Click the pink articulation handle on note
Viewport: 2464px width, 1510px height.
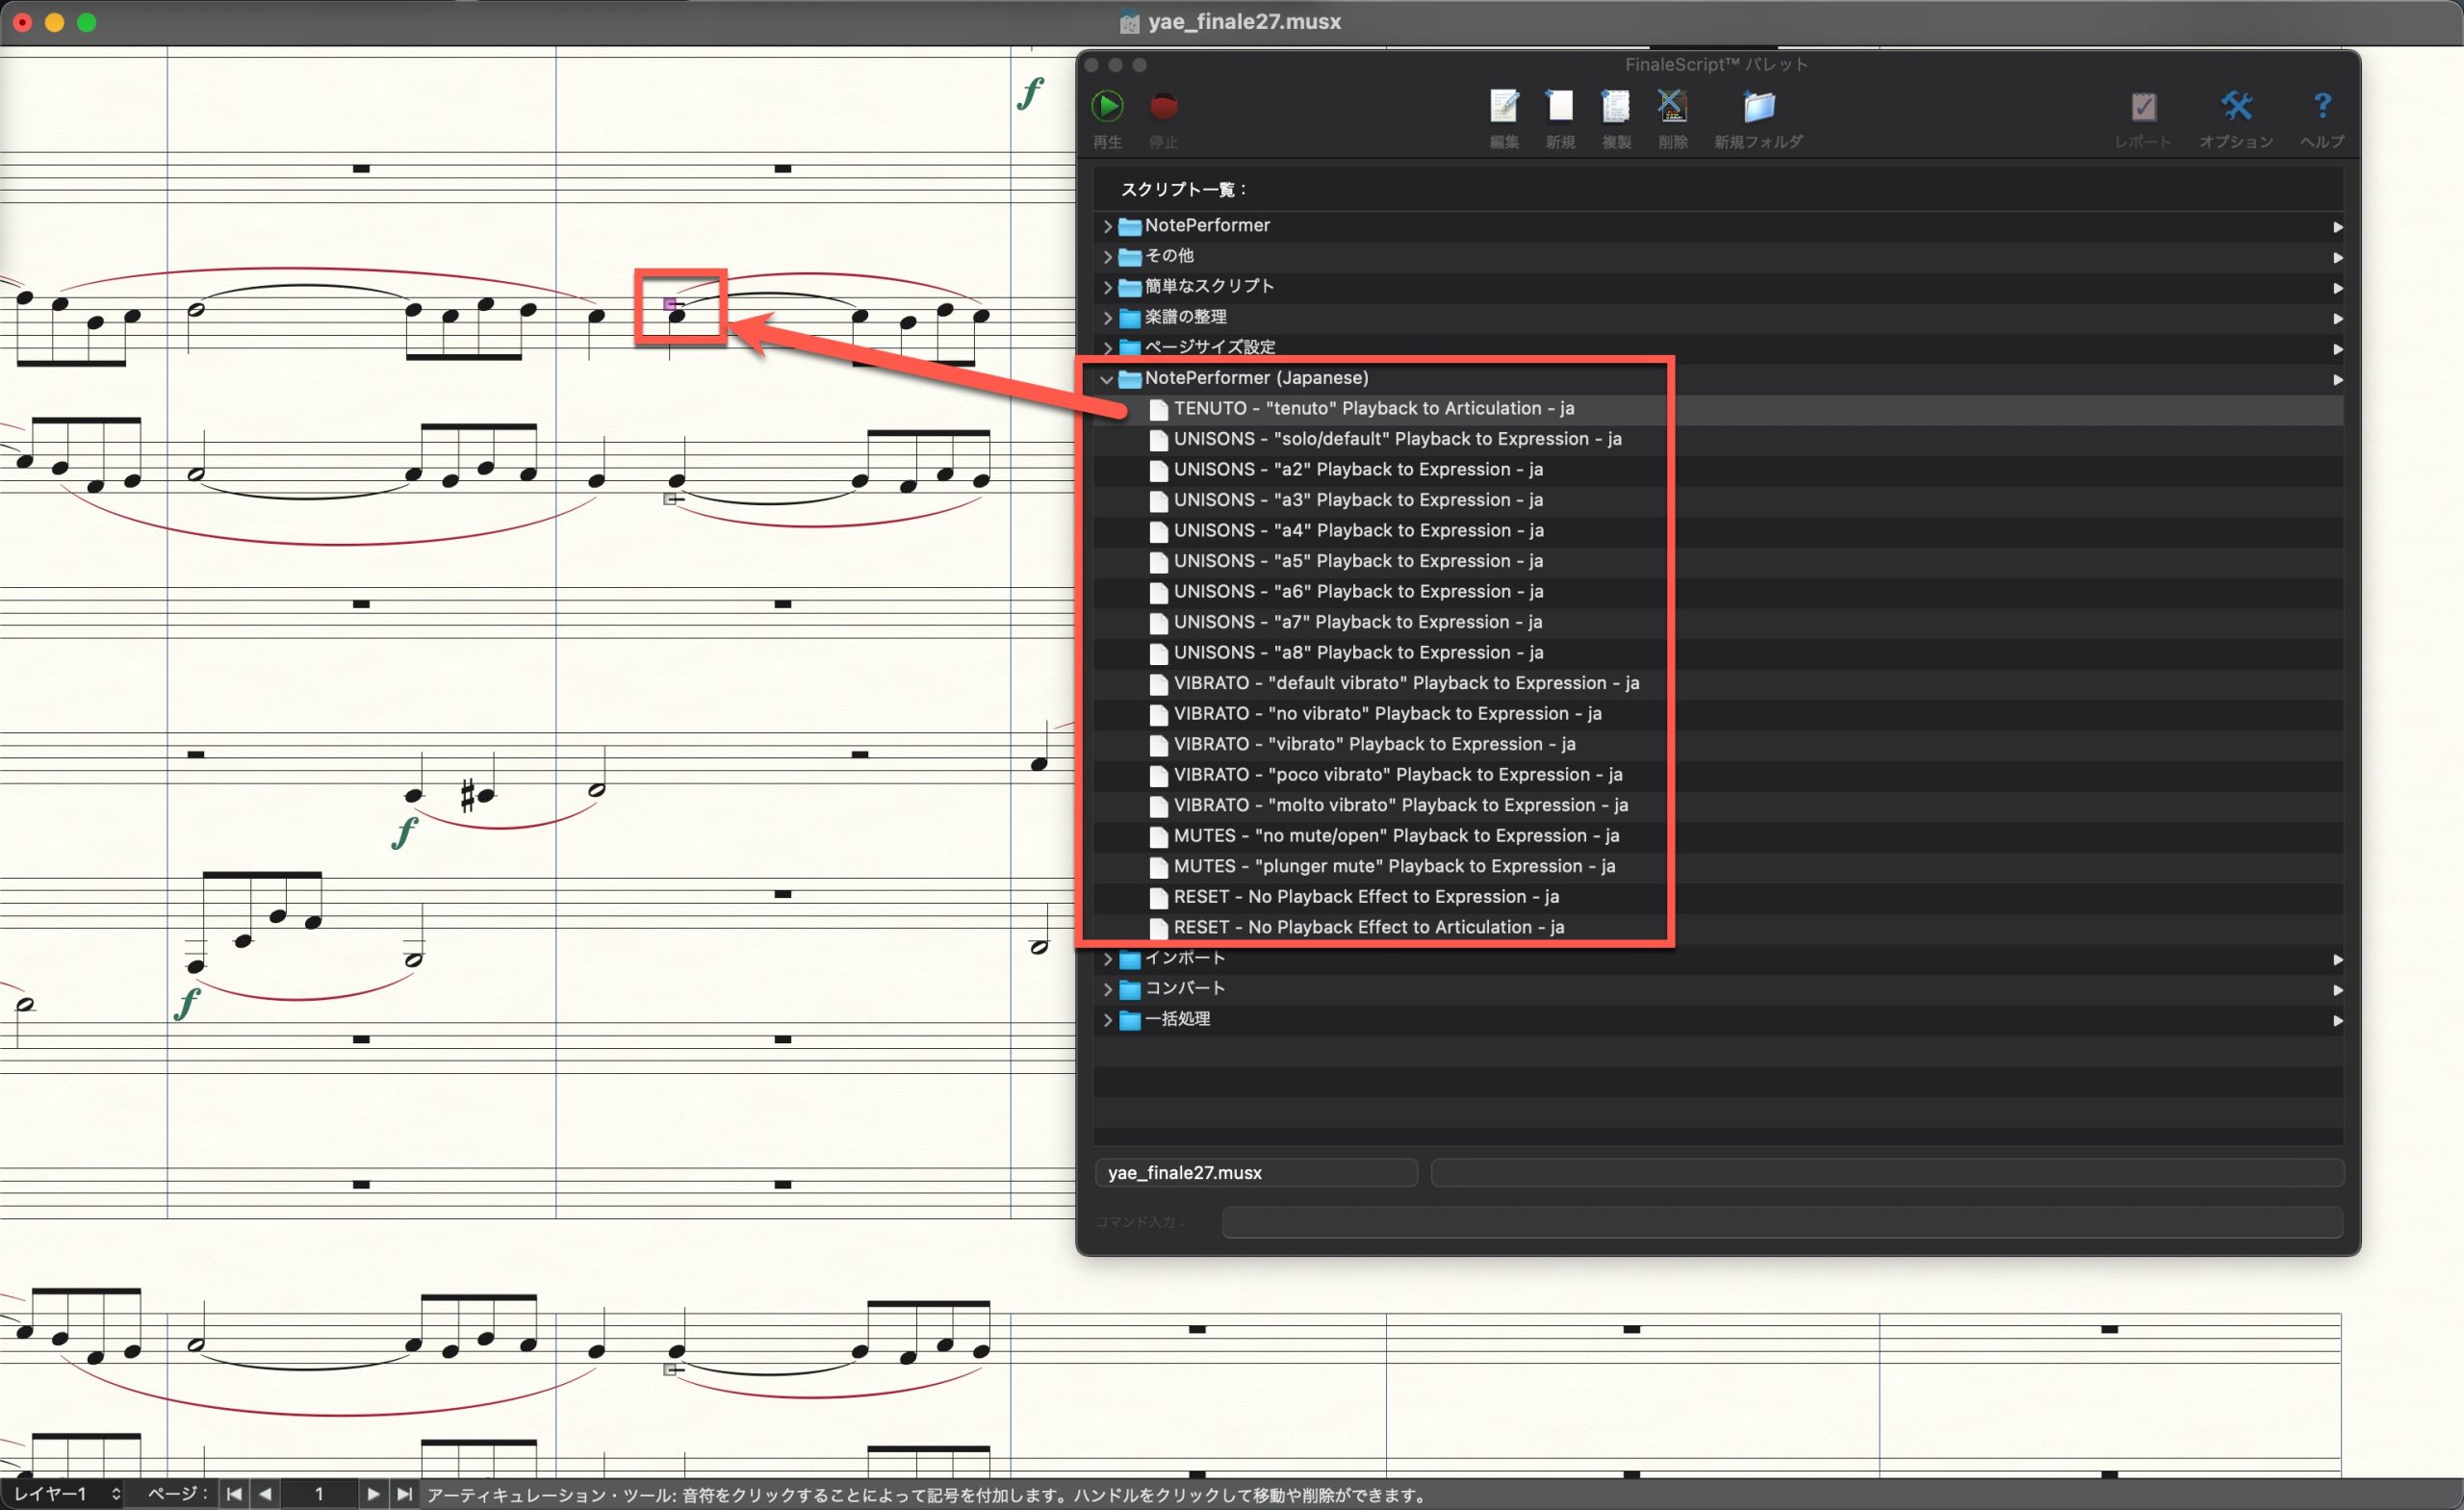pos(670,303)
